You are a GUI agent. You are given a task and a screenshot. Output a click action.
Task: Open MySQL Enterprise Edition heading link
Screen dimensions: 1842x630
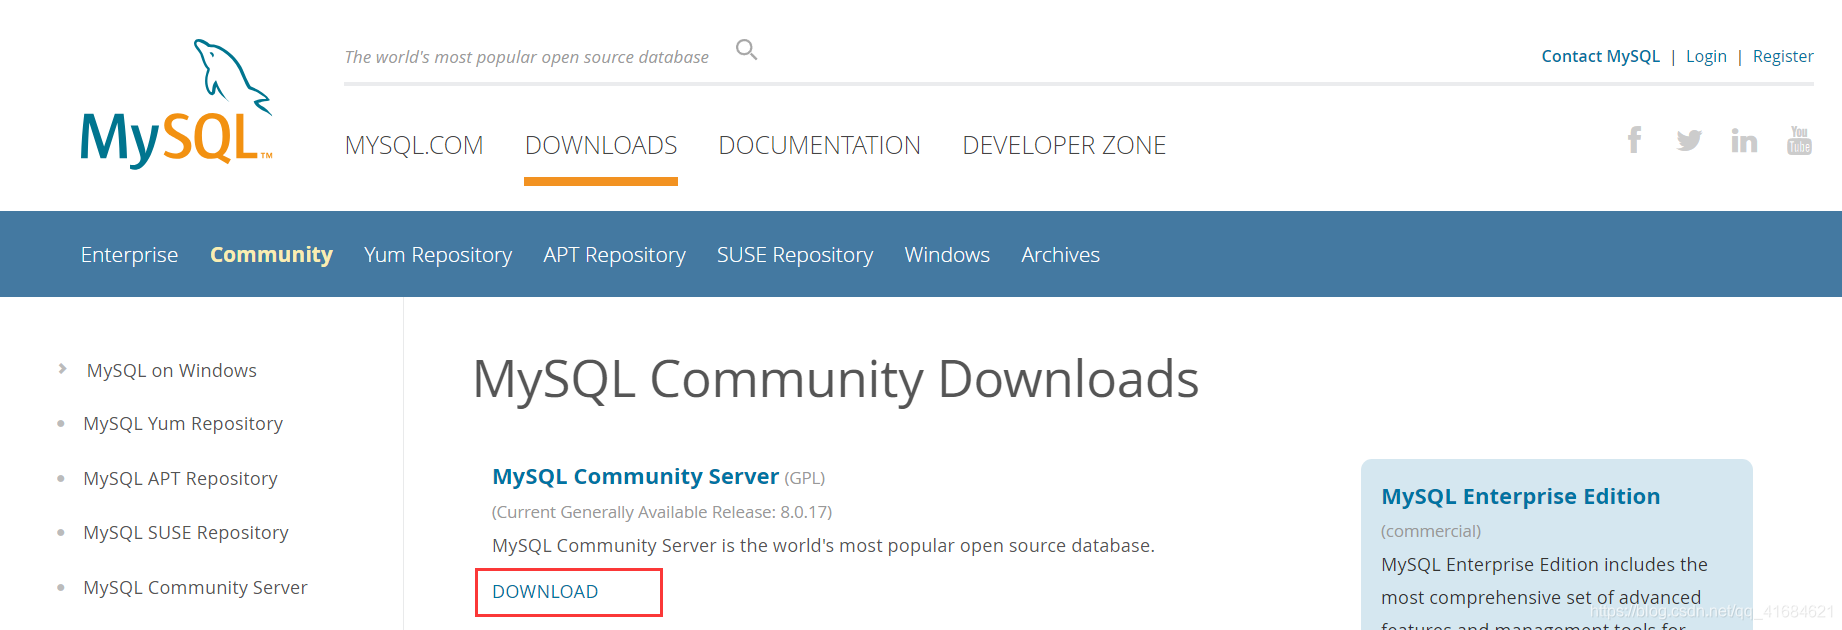[1520, 497]
